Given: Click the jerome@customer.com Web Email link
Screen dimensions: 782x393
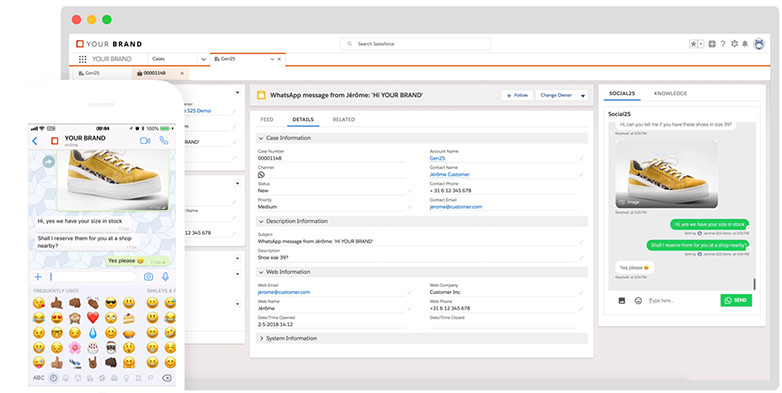Looking at the screenshot, I should coord(284,292).
